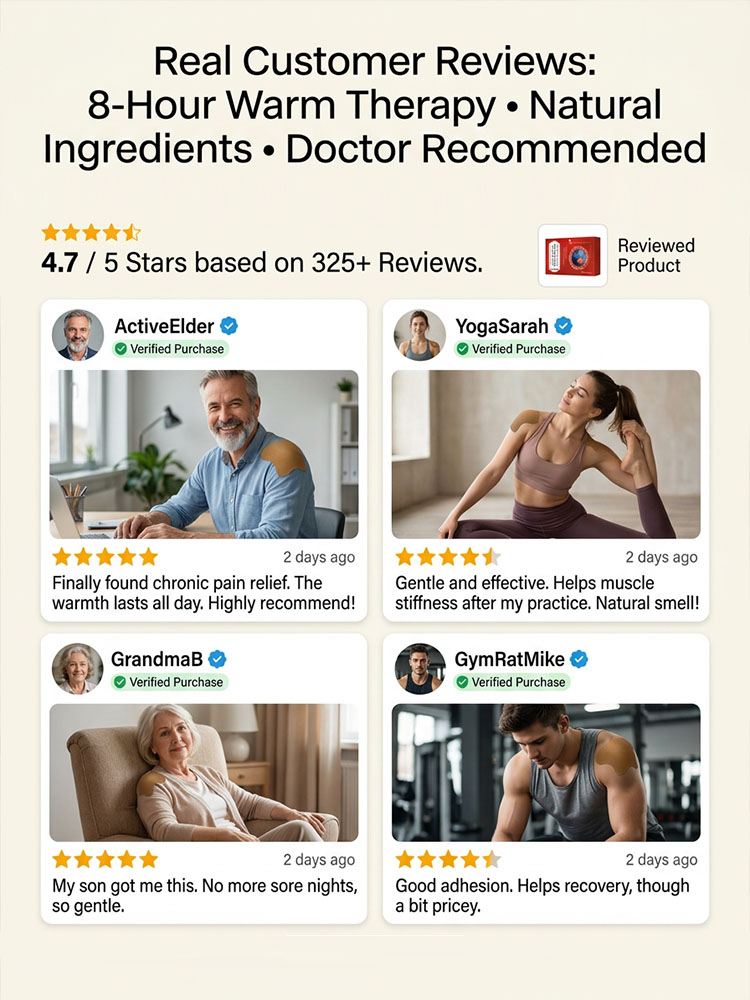Click the Reviewed Product label text

click(x=656, y=255)
